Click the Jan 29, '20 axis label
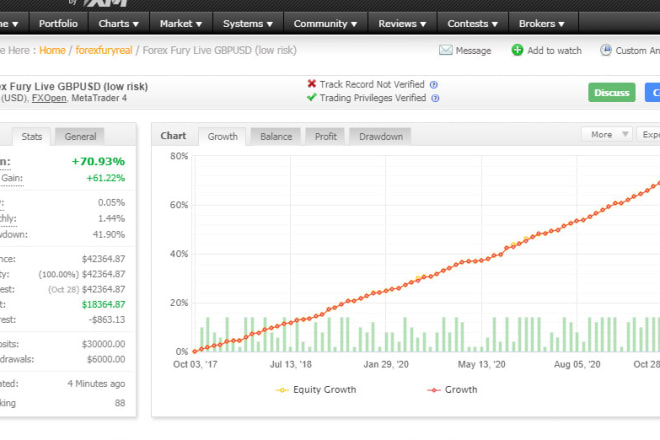 coord(386,364)
